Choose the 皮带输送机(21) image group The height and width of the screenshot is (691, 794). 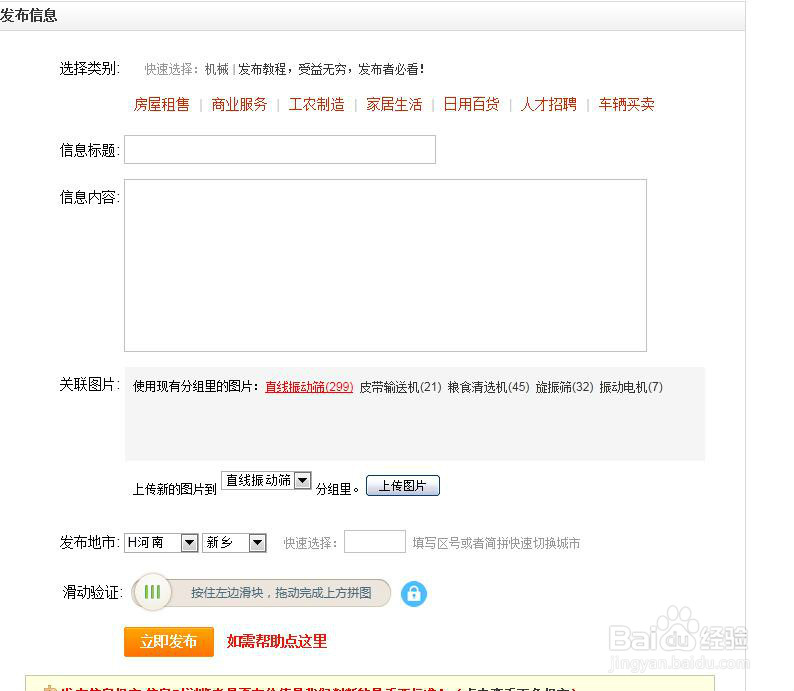tap(401, 387)
